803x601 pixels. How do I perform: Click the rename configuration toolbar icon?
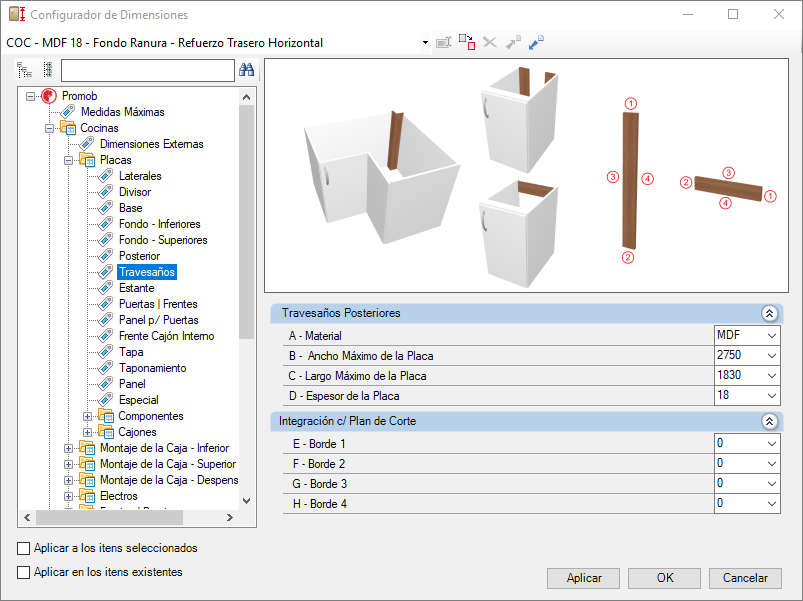[x=443, y=42]
